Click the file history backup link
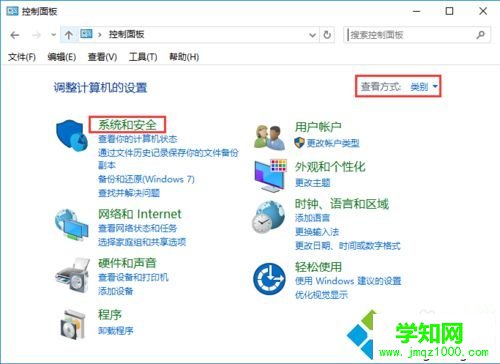The width and height of the screenshot is (500, 364). 168,159
